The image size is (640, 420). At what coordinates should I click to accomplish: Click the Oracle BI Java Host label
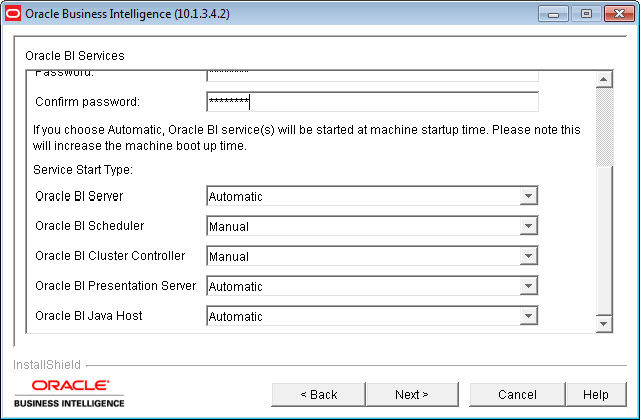89,316
